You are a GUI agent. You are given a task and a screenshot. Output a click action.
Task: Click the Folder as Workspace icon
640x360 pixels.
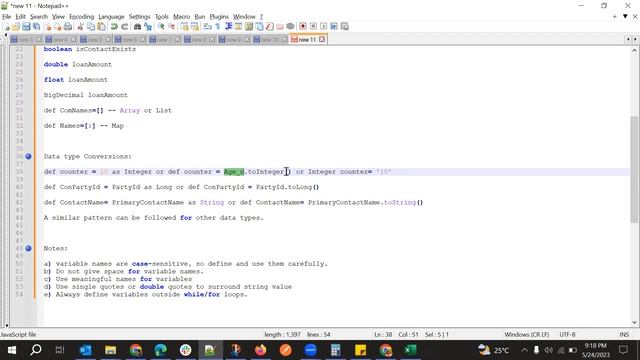pos(280,27)
